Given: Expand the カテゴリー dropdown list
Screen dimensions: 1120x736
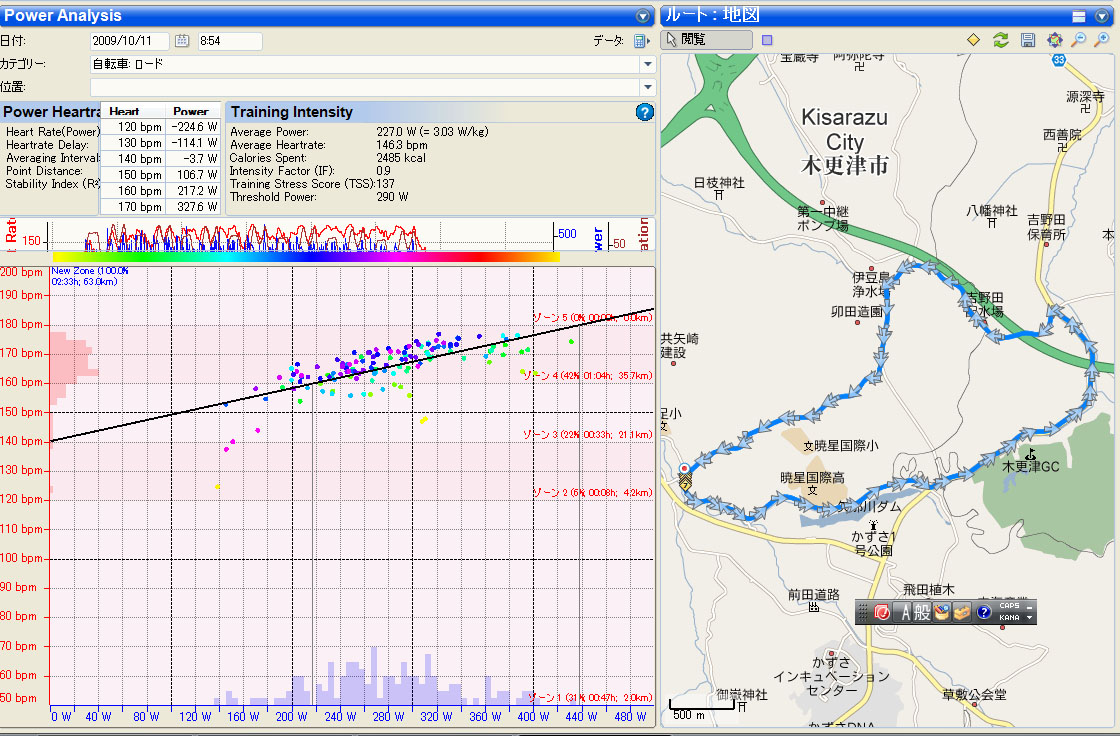Looking at the screenshot, I should [647, 64].
